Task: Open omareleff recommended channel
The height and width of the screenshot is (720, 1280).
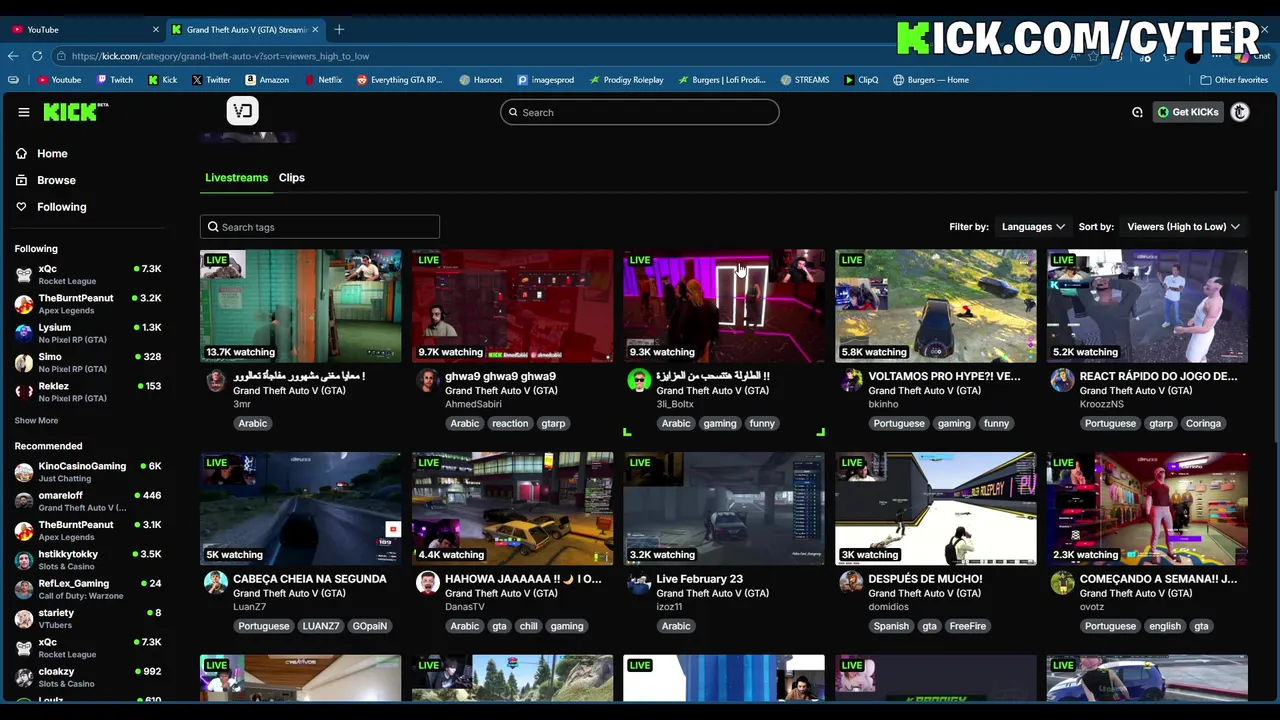Action: tap(88, 501)
